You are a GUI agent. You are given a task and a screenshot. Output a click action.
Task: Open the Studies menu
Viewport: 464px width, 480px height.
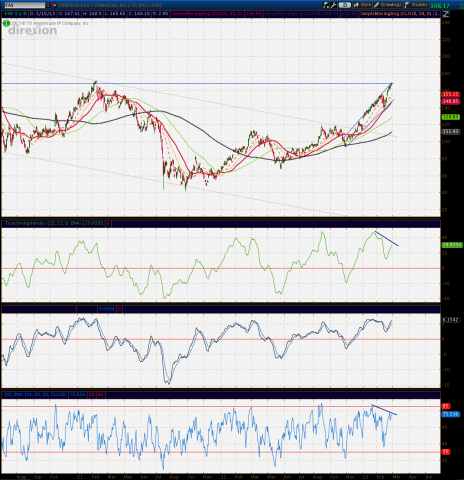tap(416, 5)
